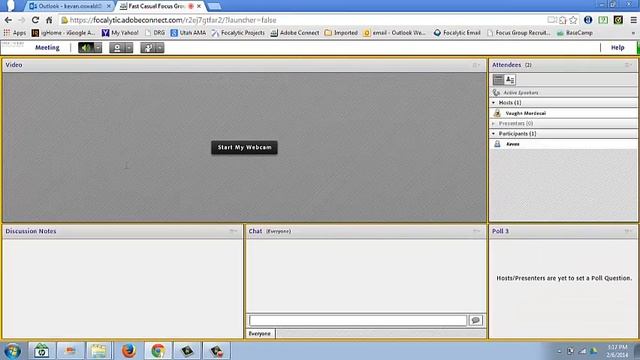Open the Discussion Notes pod options menu

(233, 231)
